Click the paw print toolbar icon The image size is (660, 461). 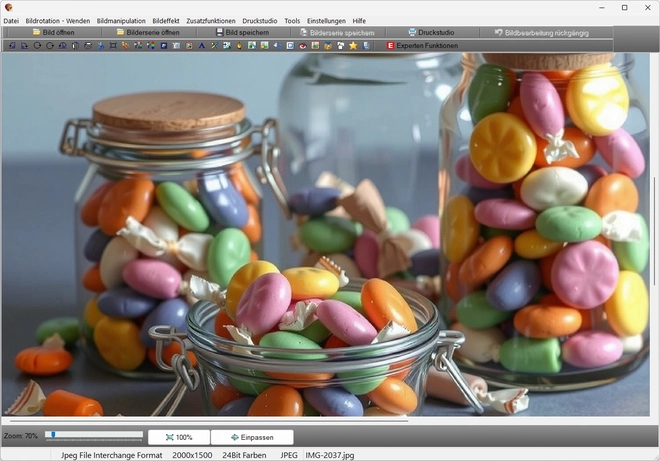tap(341, 45)
